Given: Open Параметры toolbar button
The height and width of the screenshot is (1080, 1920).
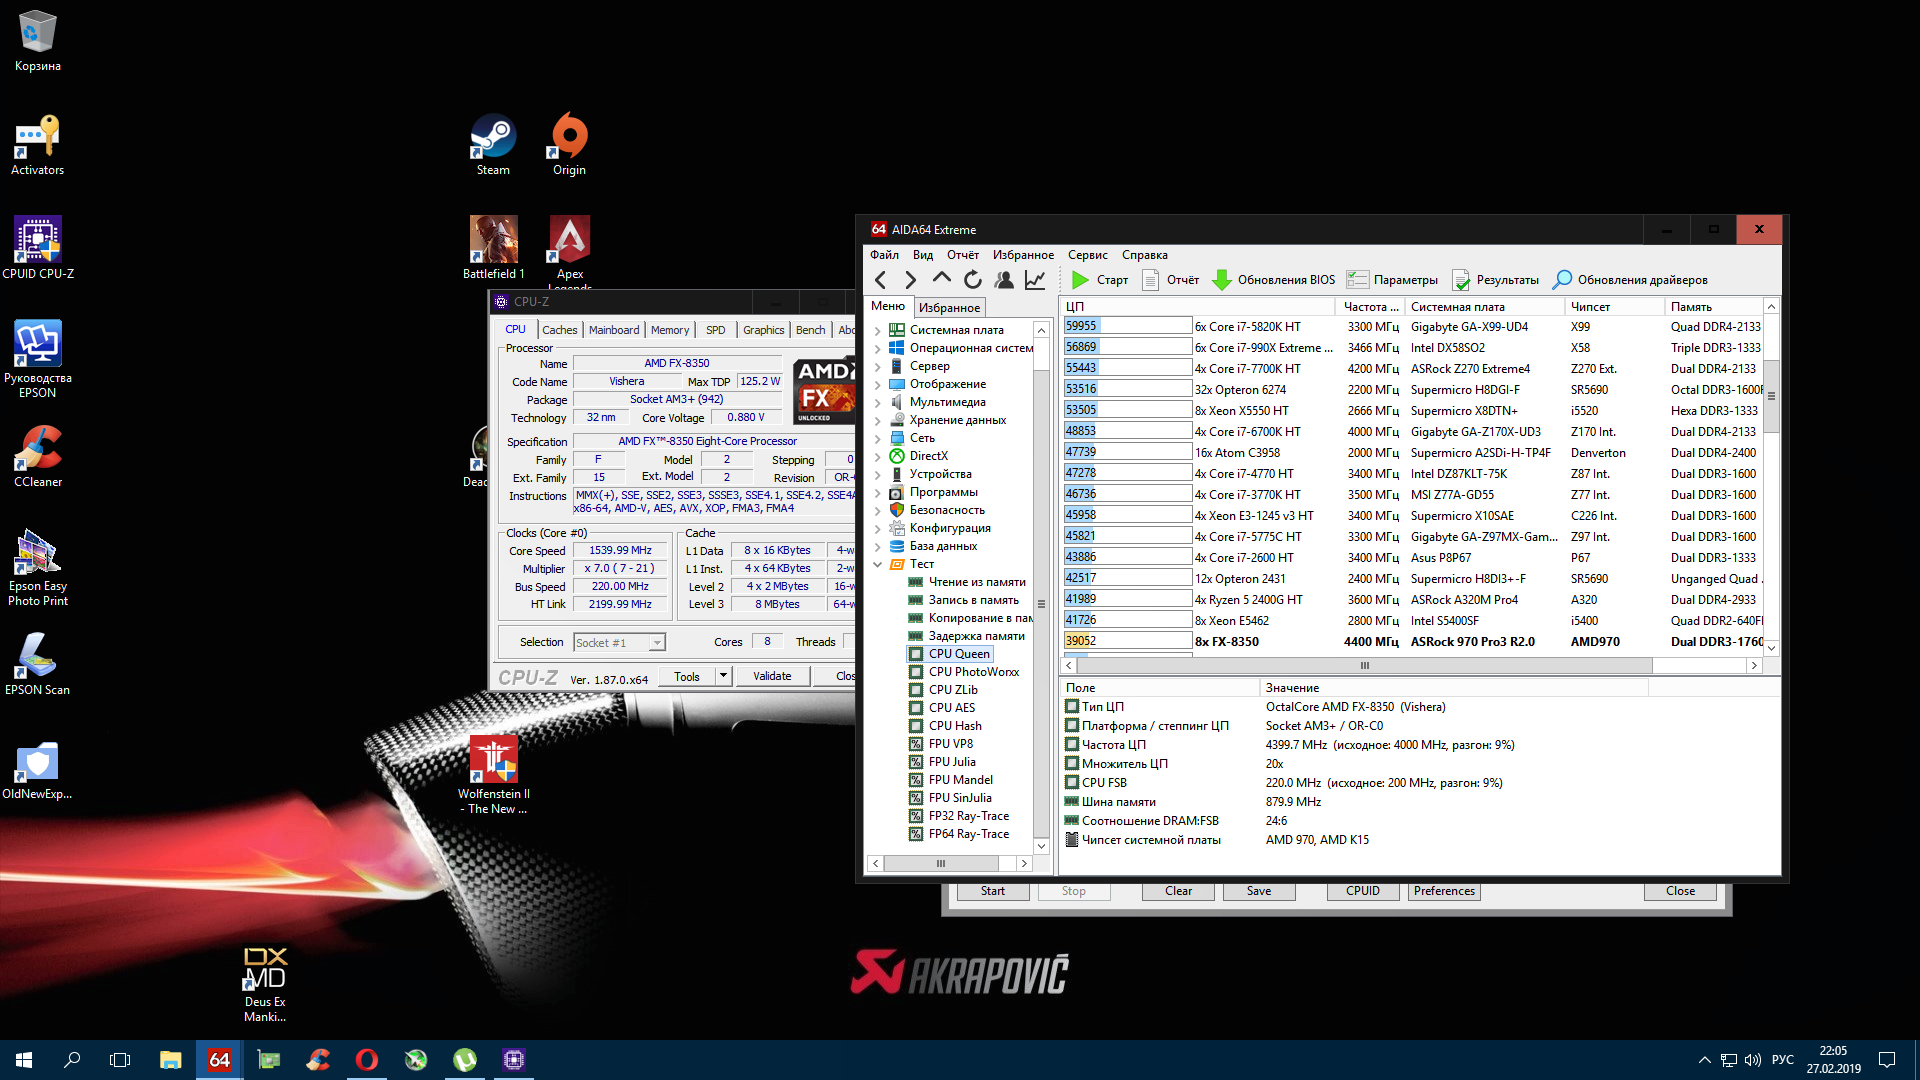Looking at the screenshot, I should [1392, 280].
